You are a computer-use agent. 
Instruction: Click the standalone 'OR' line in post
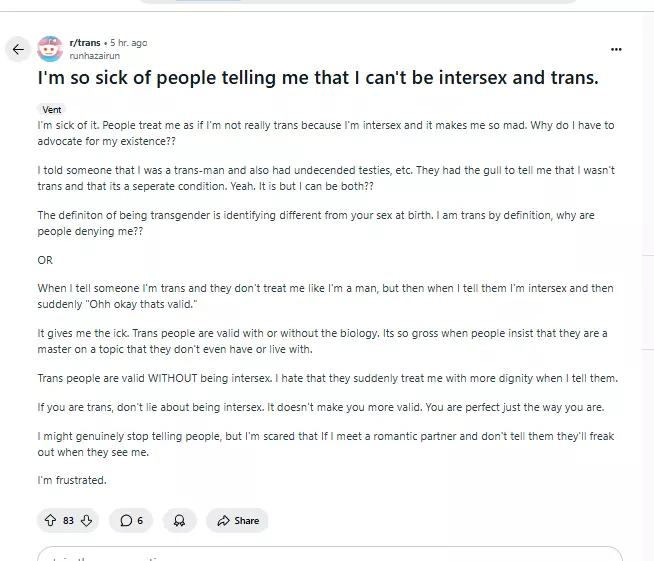click(x=45, y=261)
